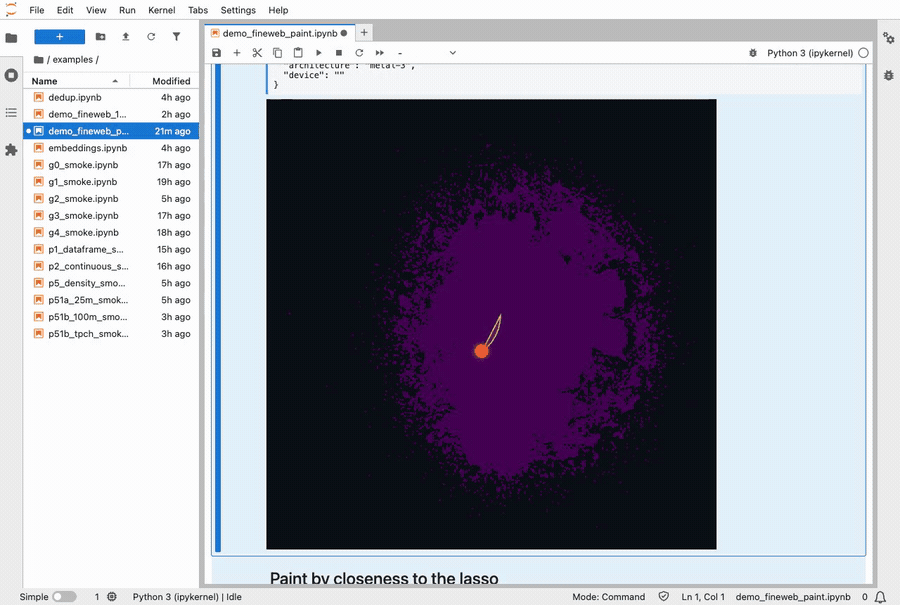Select p1_dataframe_s... notebook file

111,249
